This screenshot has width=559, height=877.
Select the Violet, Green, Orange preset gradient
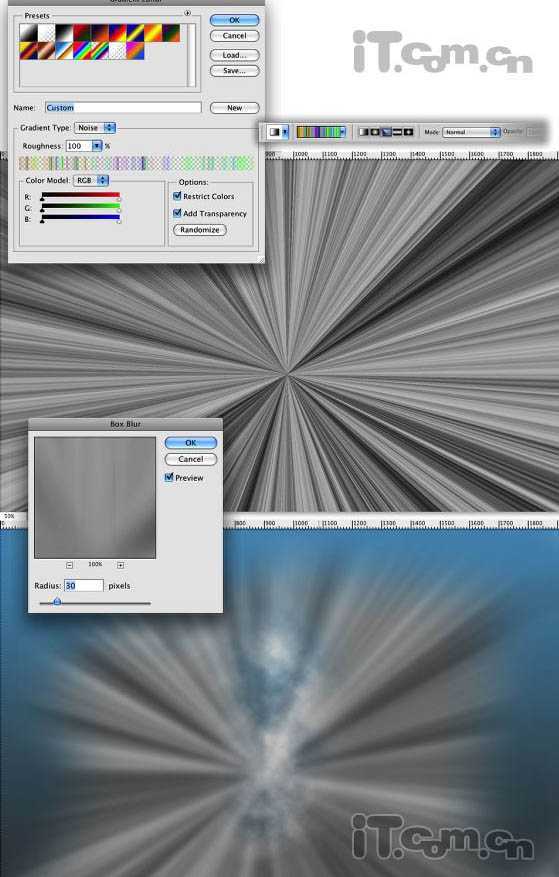[171, 33]
